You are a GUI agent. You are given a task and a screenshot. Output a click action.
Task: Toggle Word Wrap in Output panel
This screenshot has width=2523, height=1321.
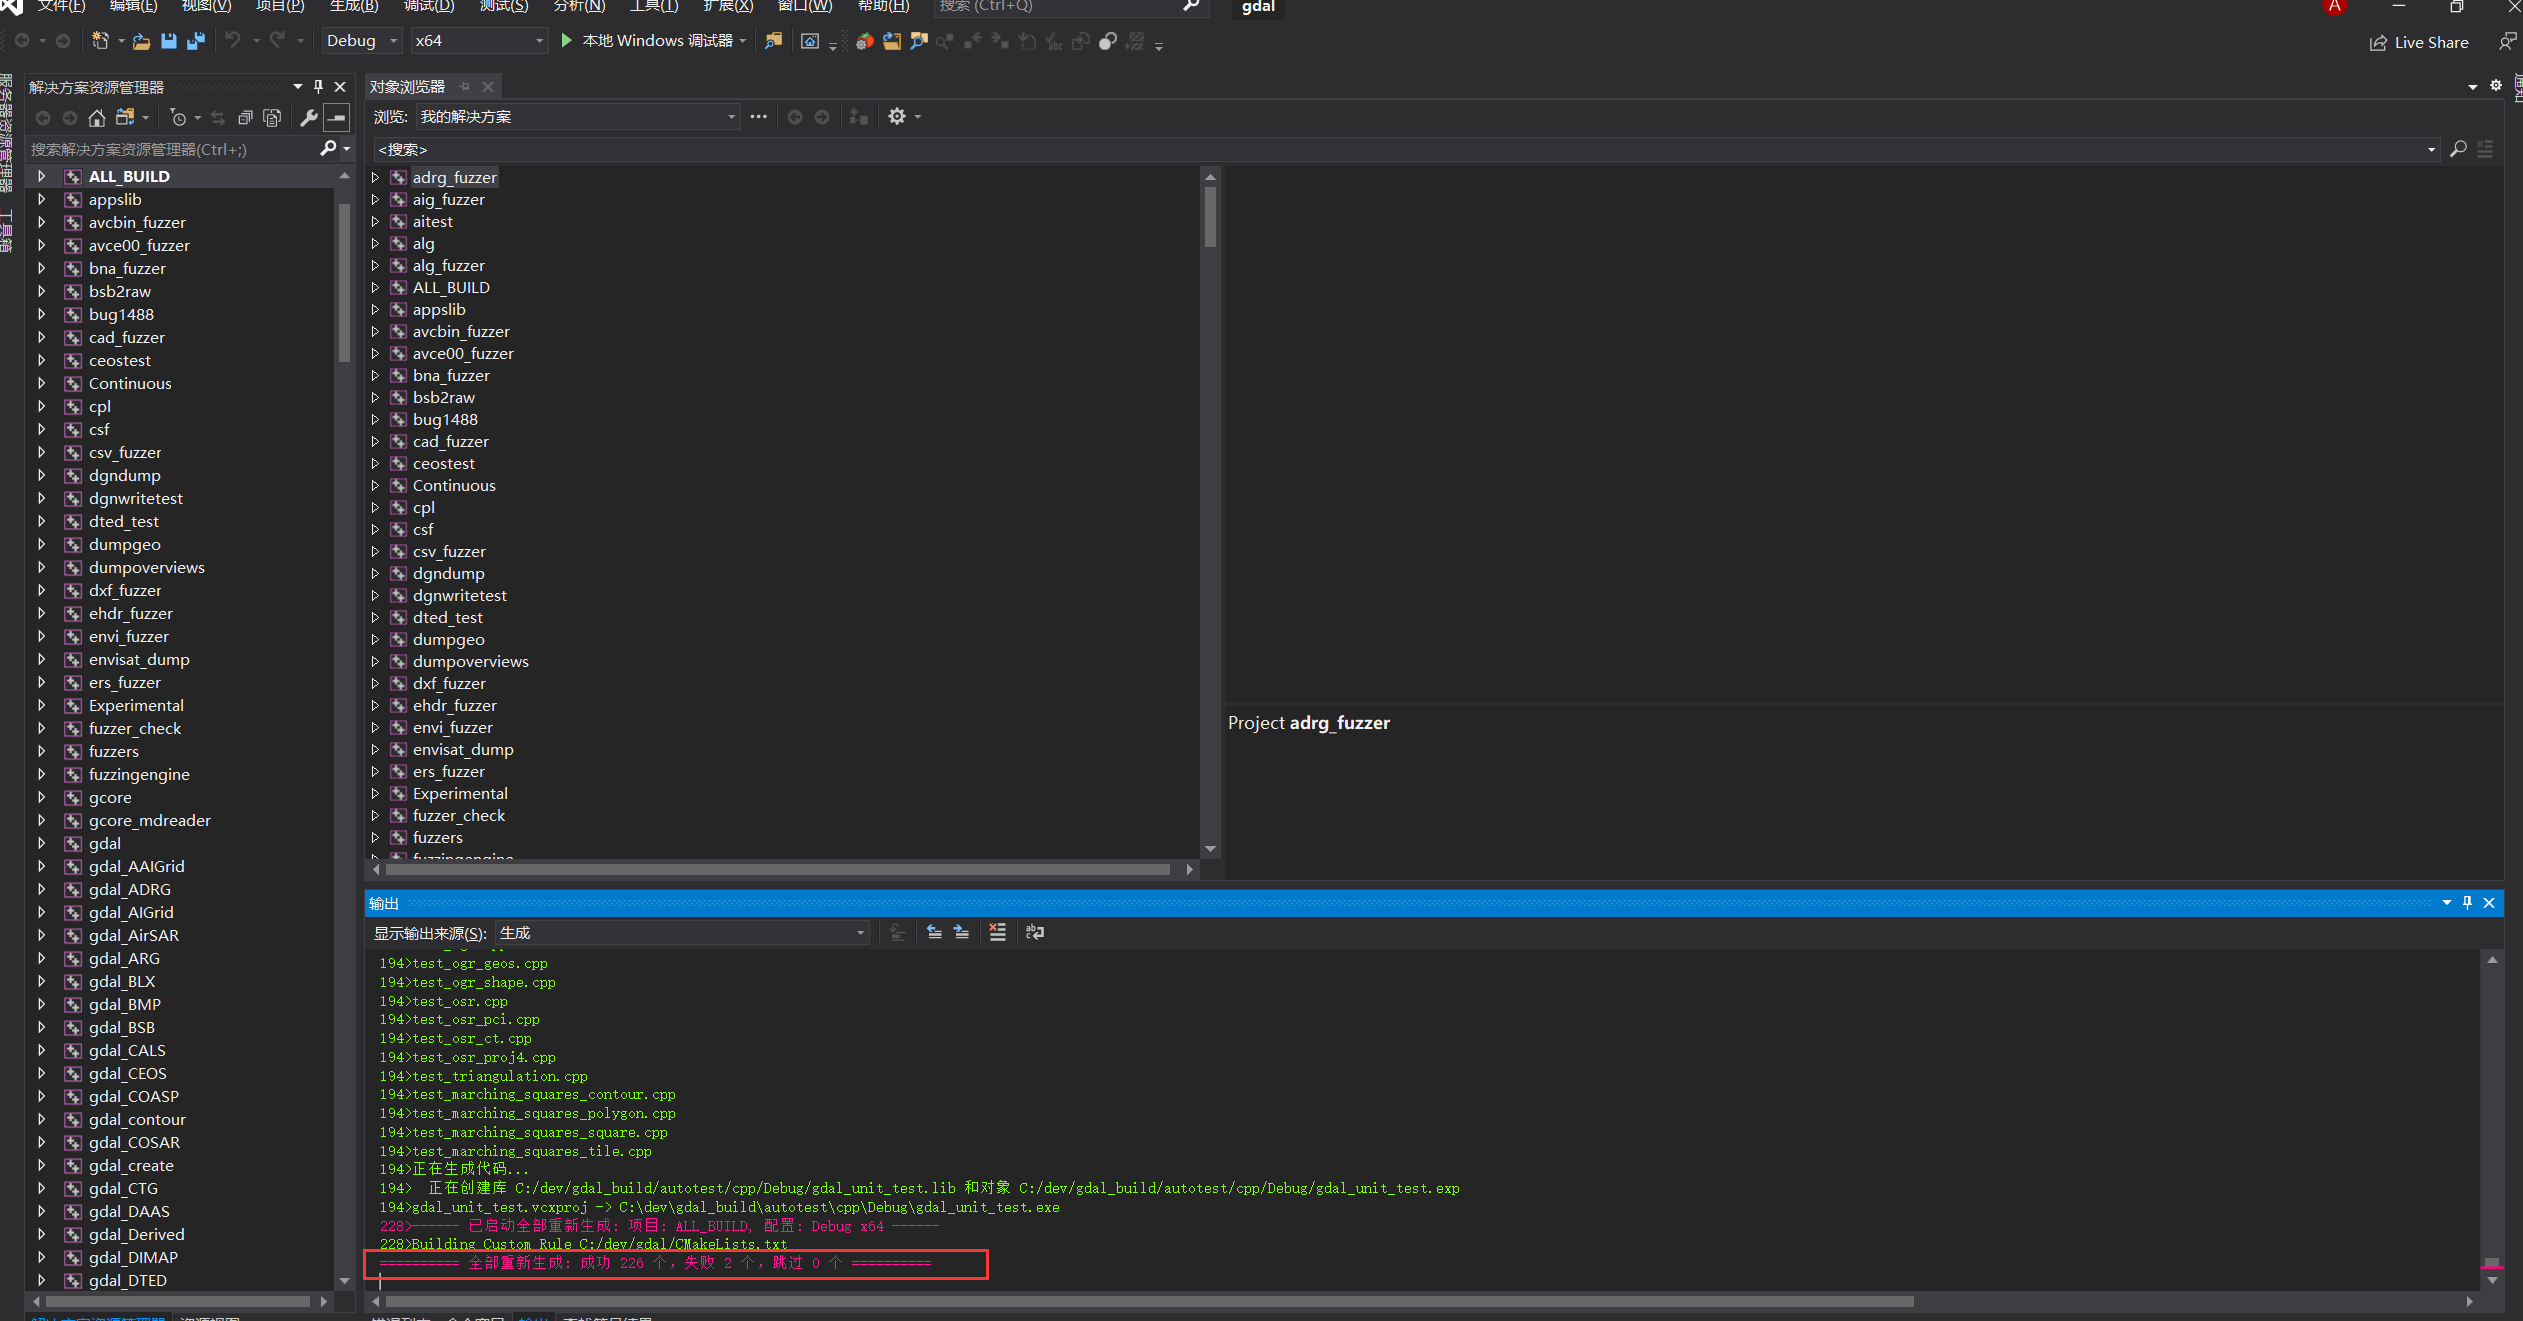click(x=1035, y=932)
